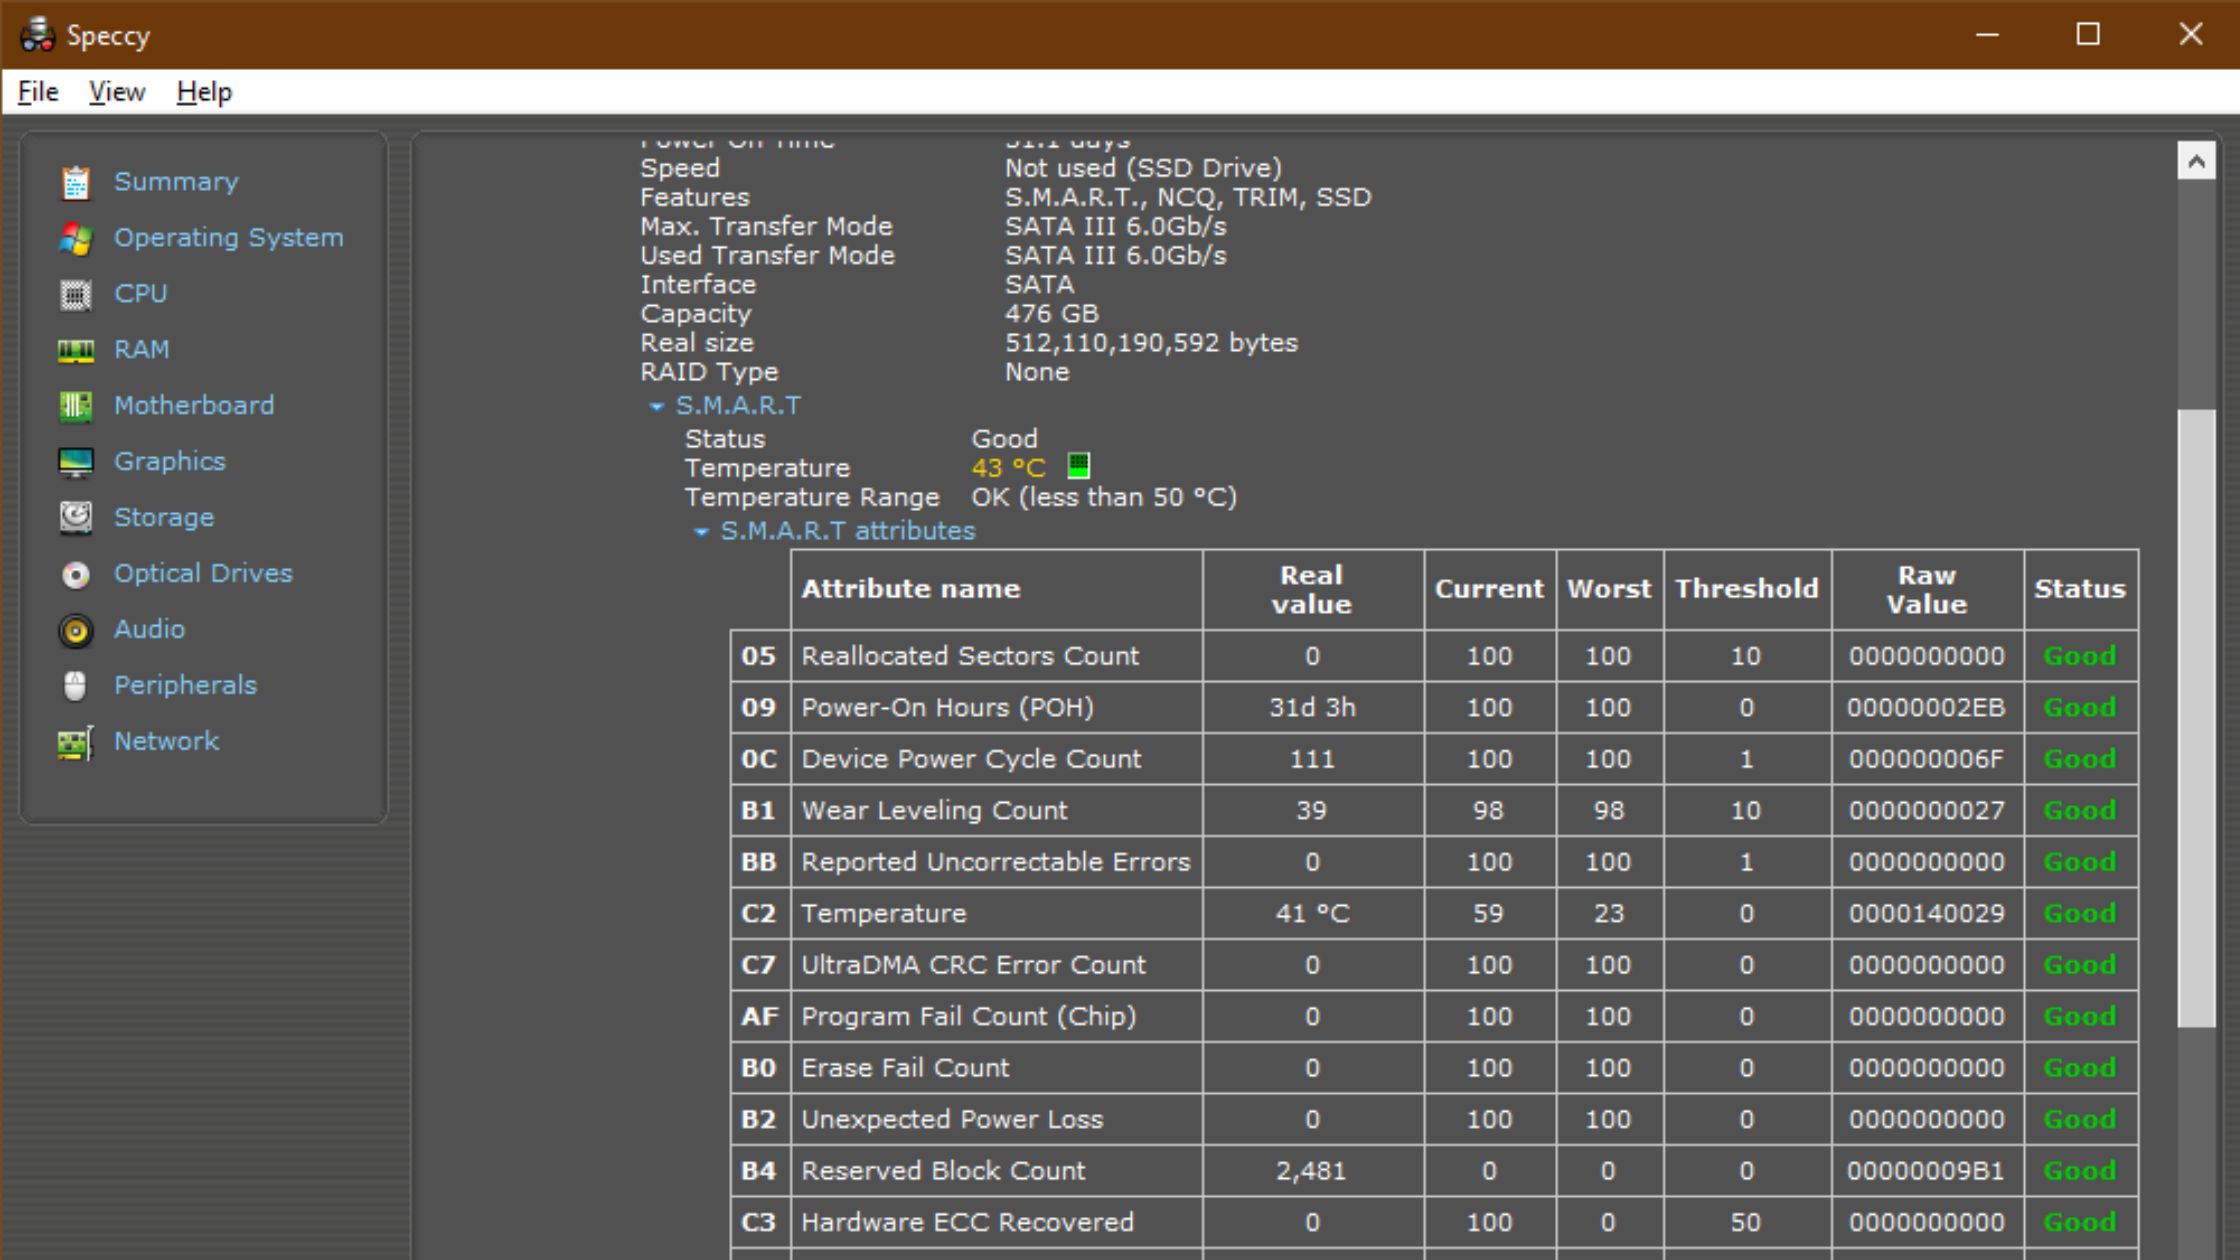Click the Status column header
Image resolution: width=2240 pixels, height=1260 pixels.
[2080, 589]
